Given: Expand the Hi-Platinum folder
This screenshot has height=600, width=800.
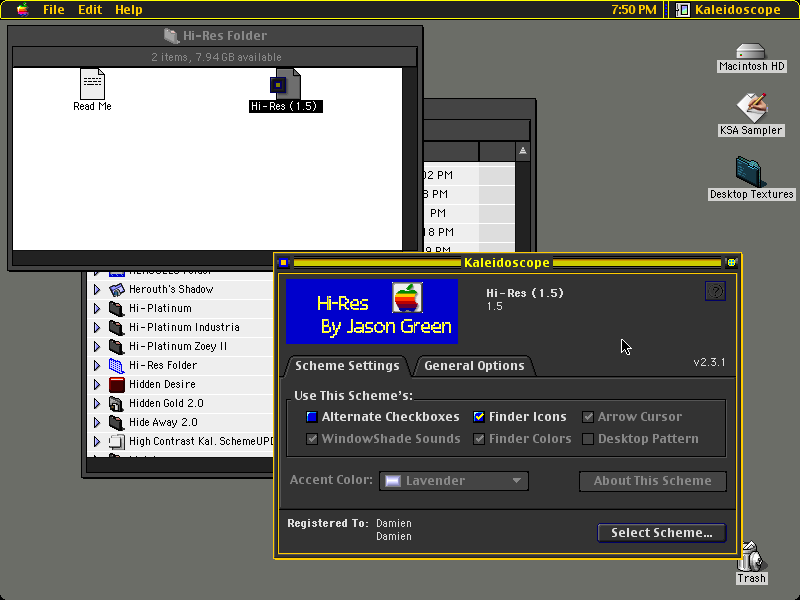Looking at the screenshot, I should pos(97,309).
